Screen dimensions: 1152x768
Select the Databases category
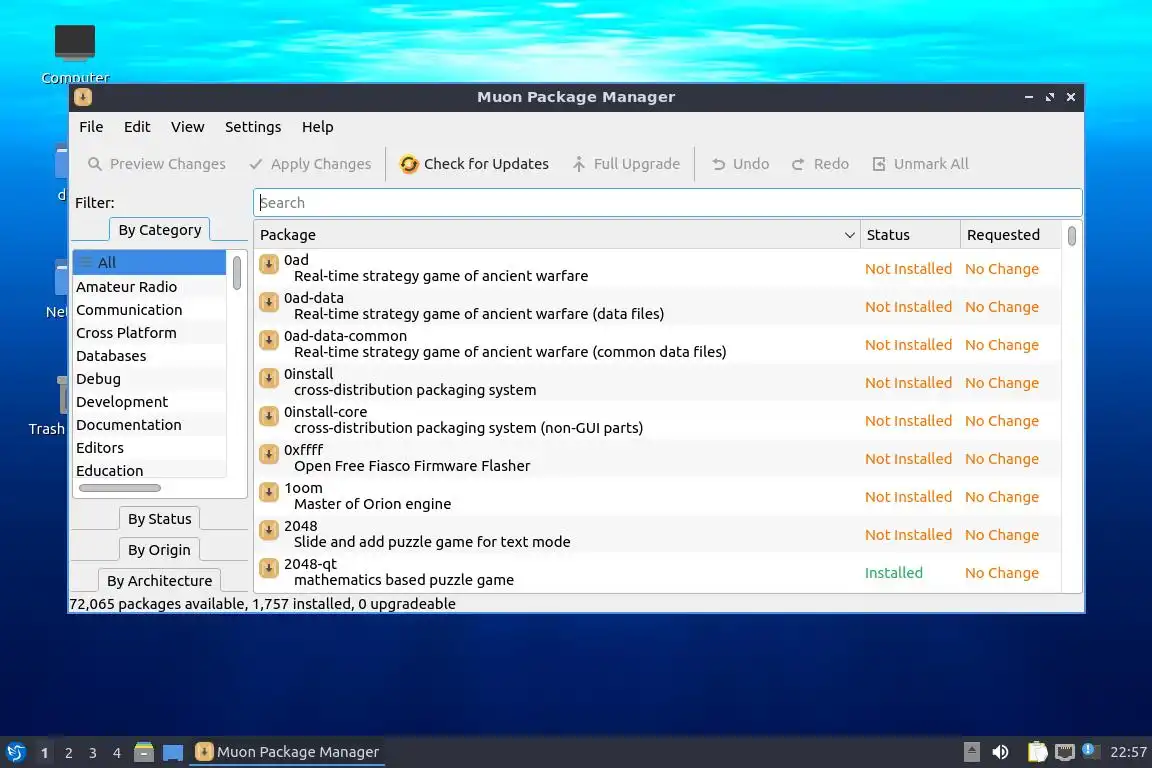pos(150,356)
